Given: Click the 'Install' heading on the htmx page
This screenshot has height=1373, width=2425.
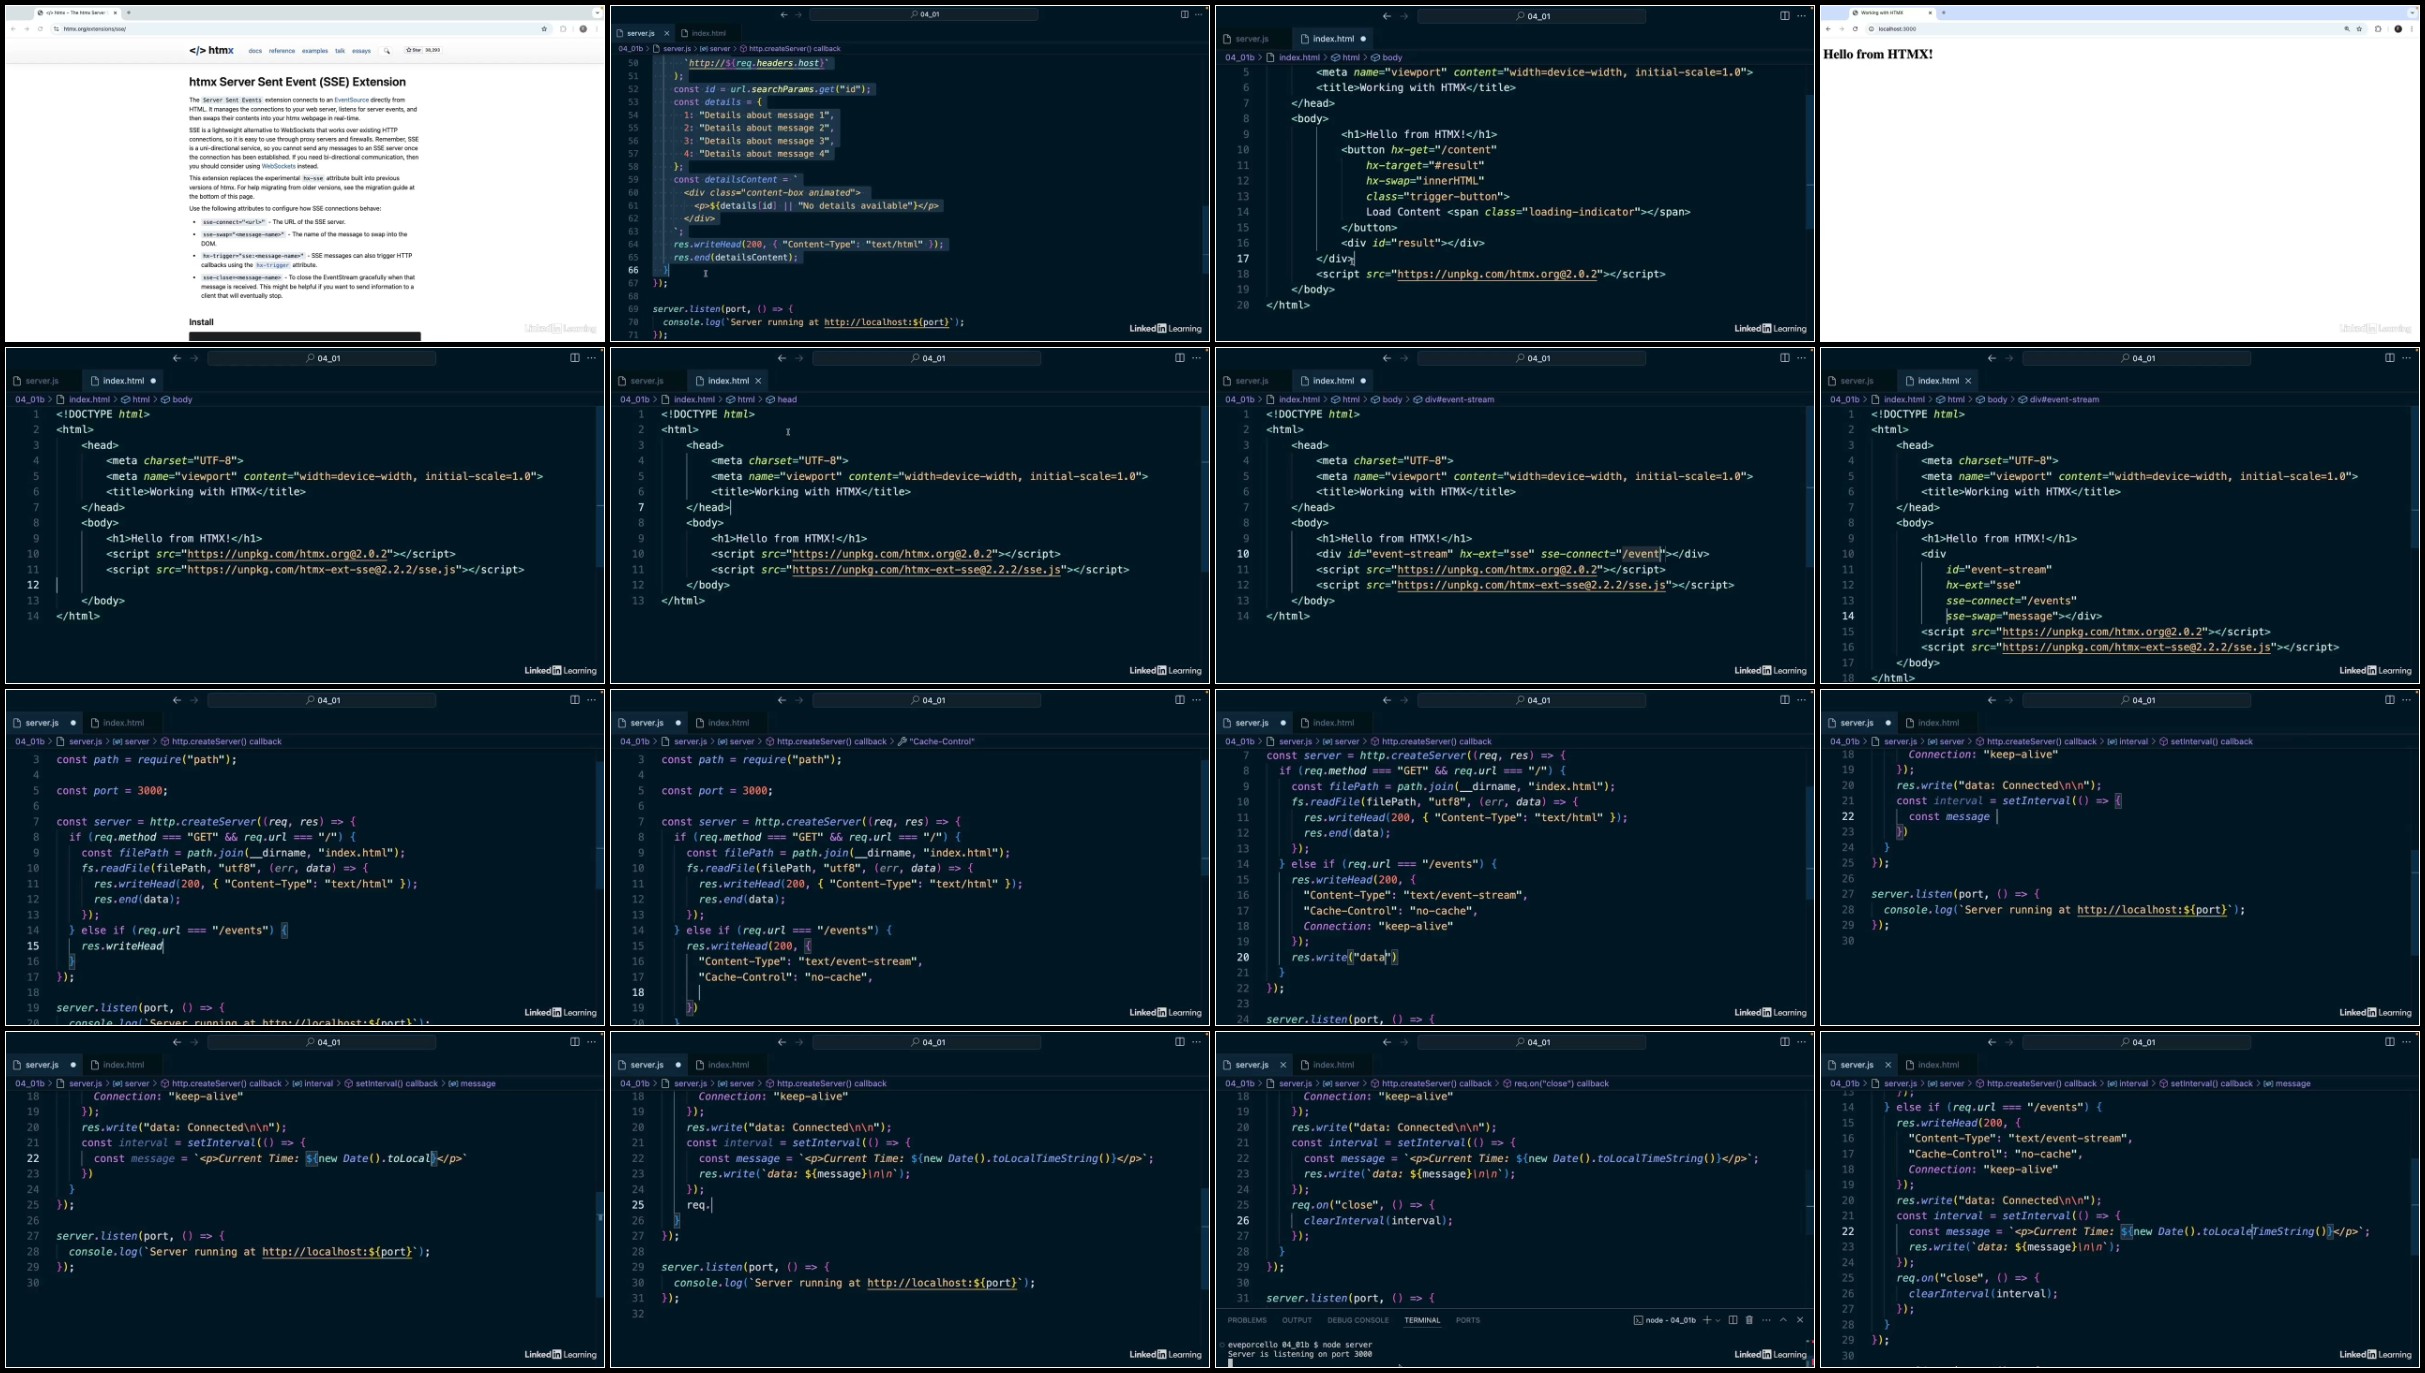Looking at the screenshot, I should click(201, 322).
